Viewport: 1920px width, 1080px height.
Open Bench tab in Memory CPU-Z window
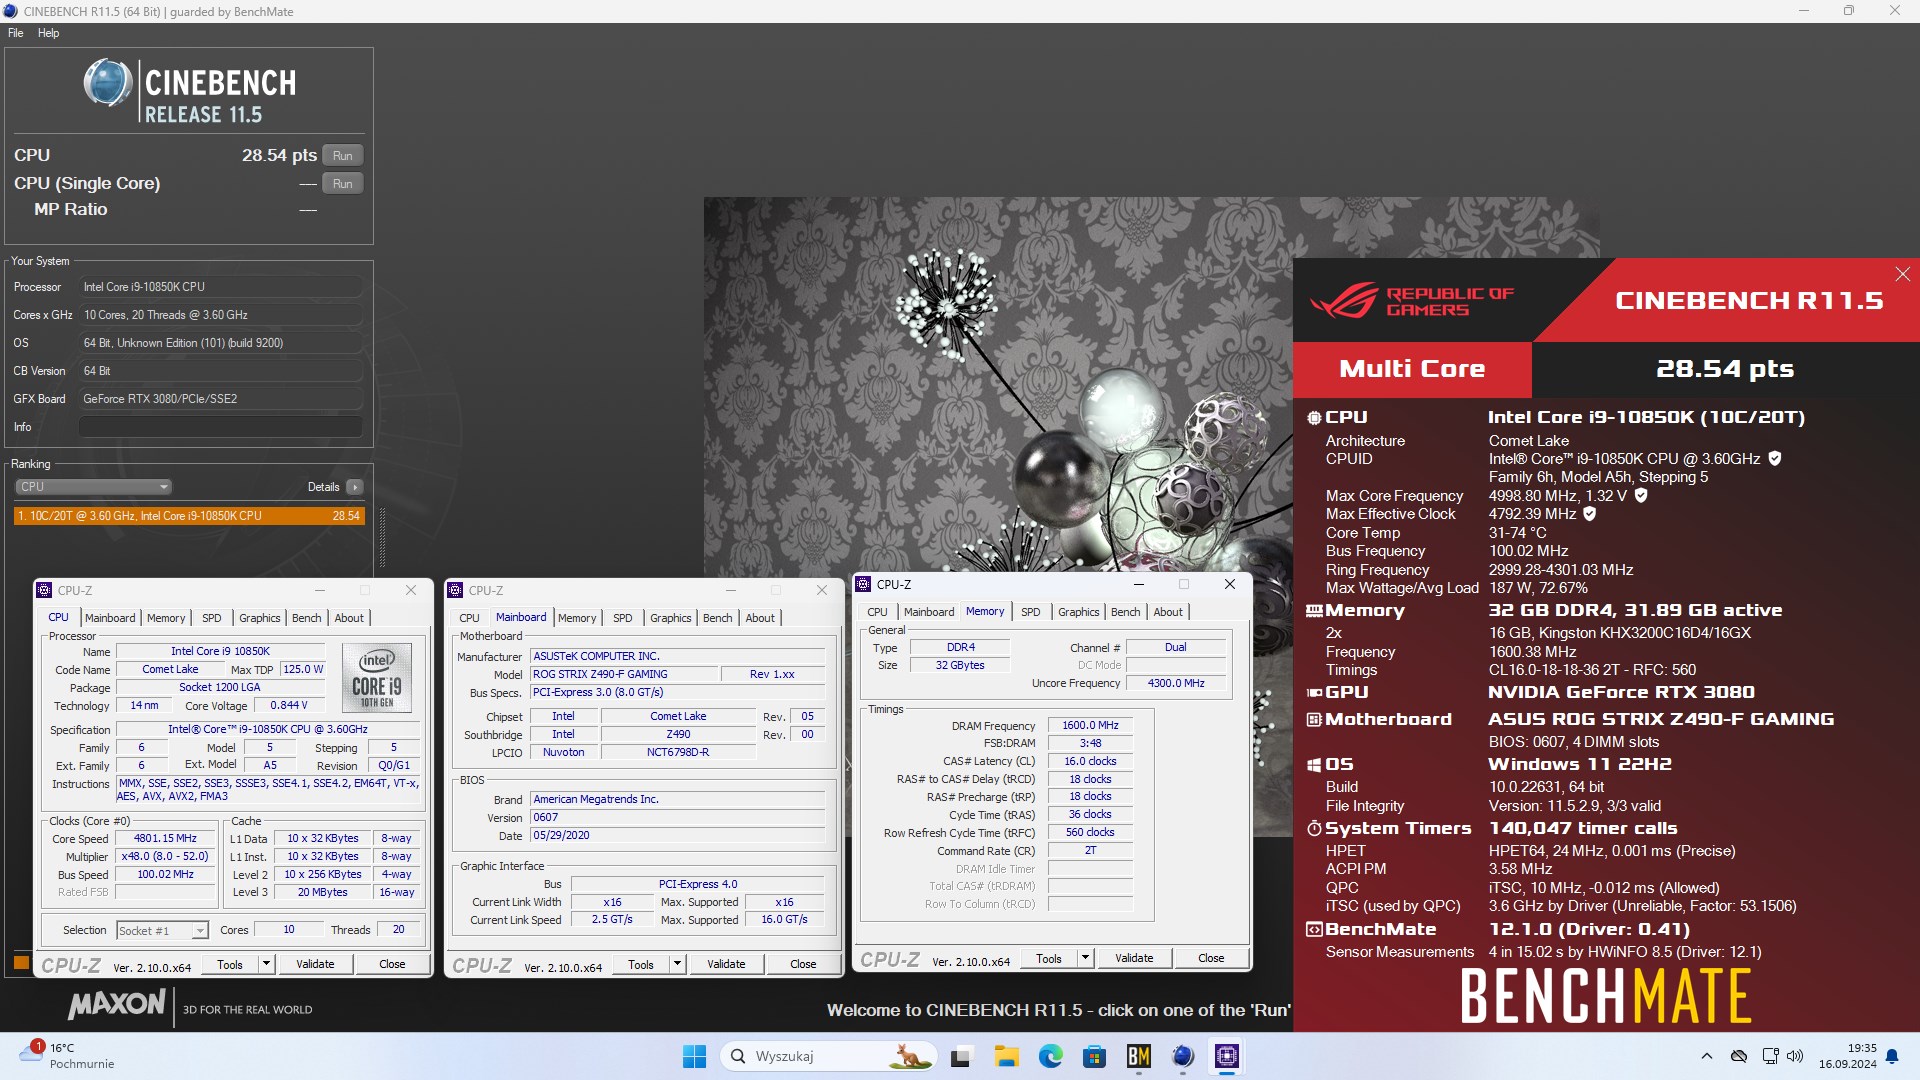pyautogui.click(x=1125, y=612)
